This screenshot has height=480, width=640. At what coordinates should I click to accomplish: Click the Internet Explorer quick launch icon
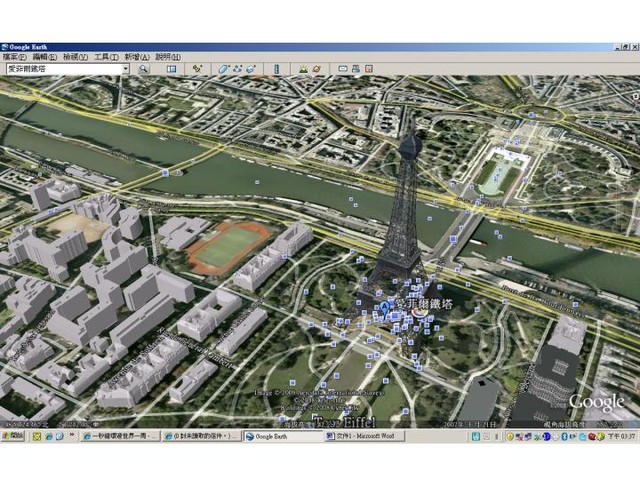pos(49,436)
